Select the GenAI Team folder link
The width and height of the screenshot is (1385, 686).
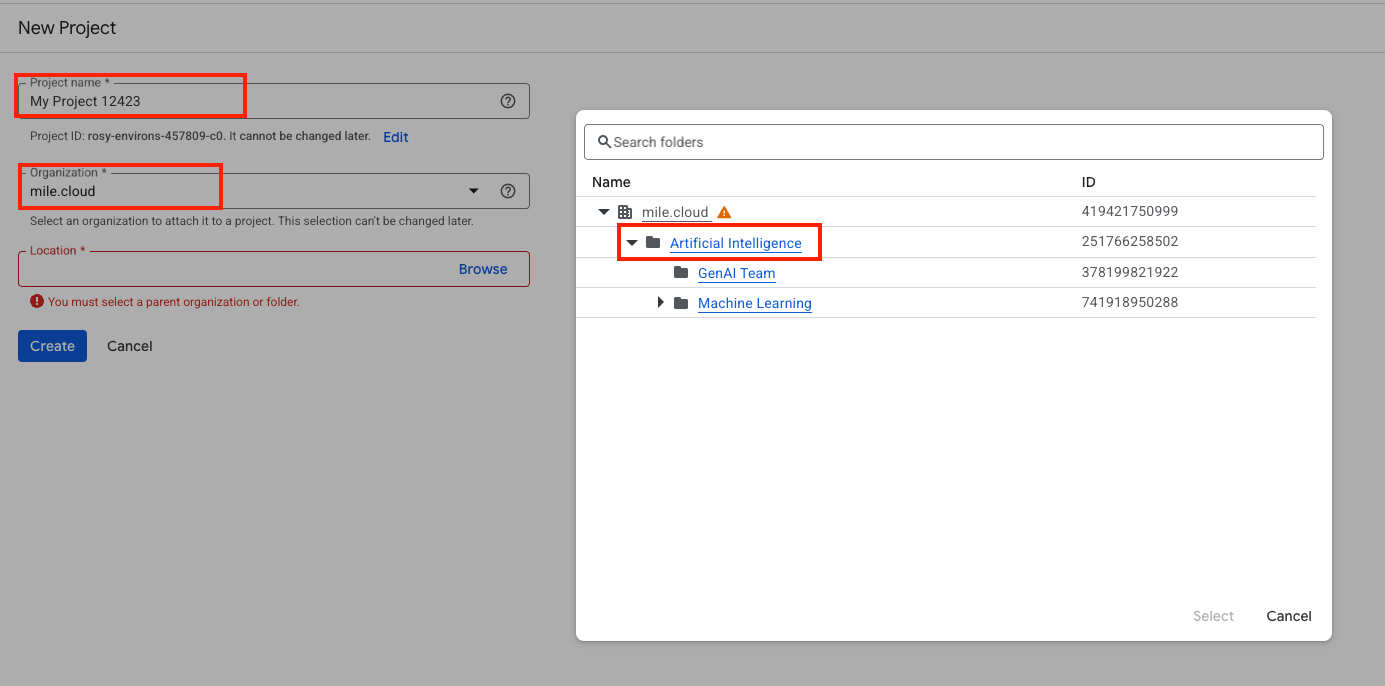pyautogui.click(x=736, y=273)
